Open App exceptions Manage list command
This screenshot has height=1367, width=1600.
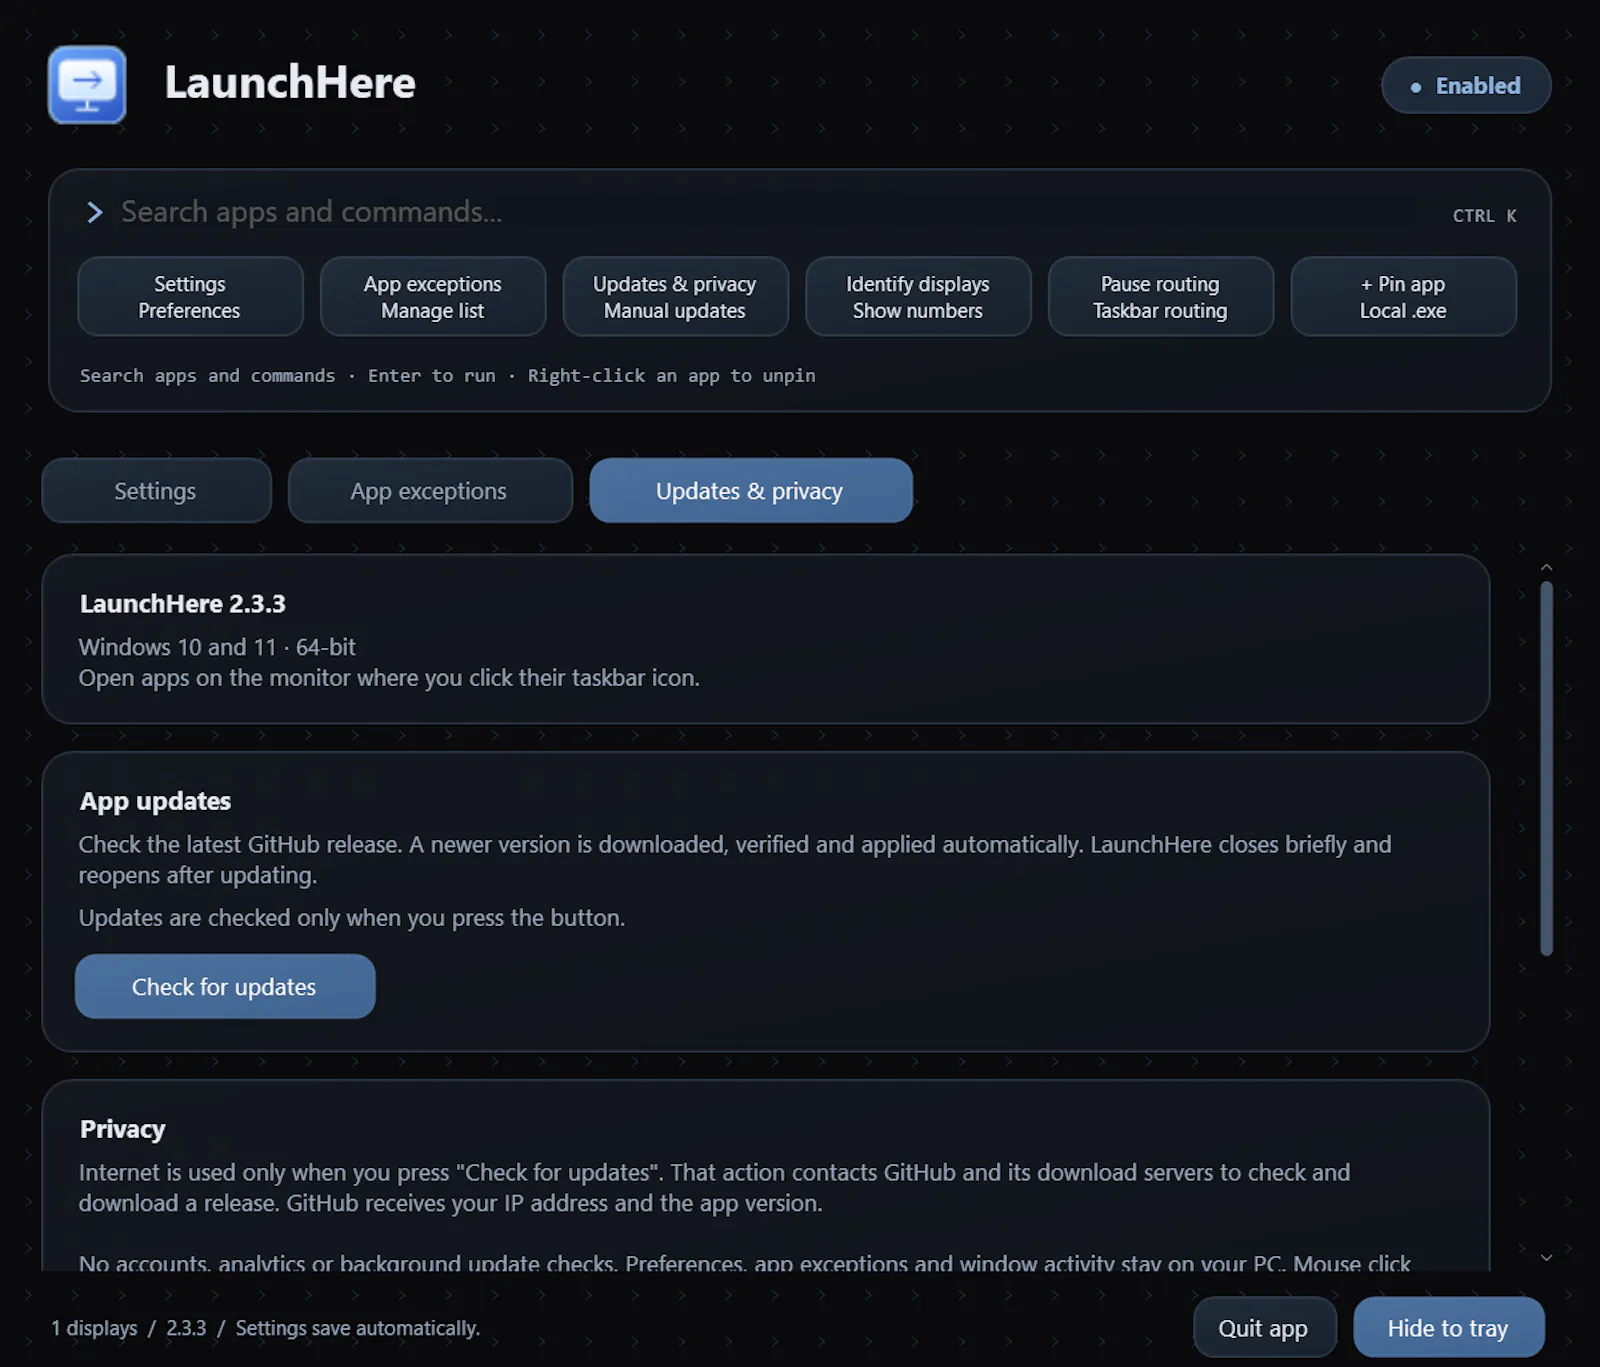click(433, 297)
